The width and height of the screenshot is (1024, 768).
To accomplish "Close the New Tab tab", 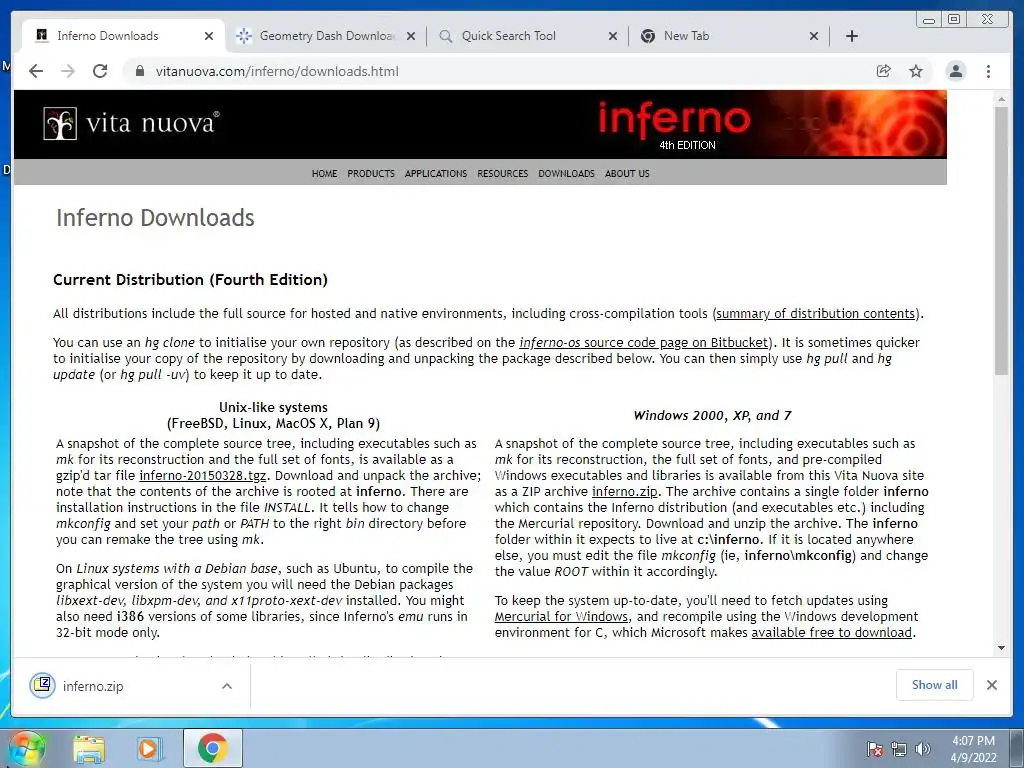I will (814, 36).
